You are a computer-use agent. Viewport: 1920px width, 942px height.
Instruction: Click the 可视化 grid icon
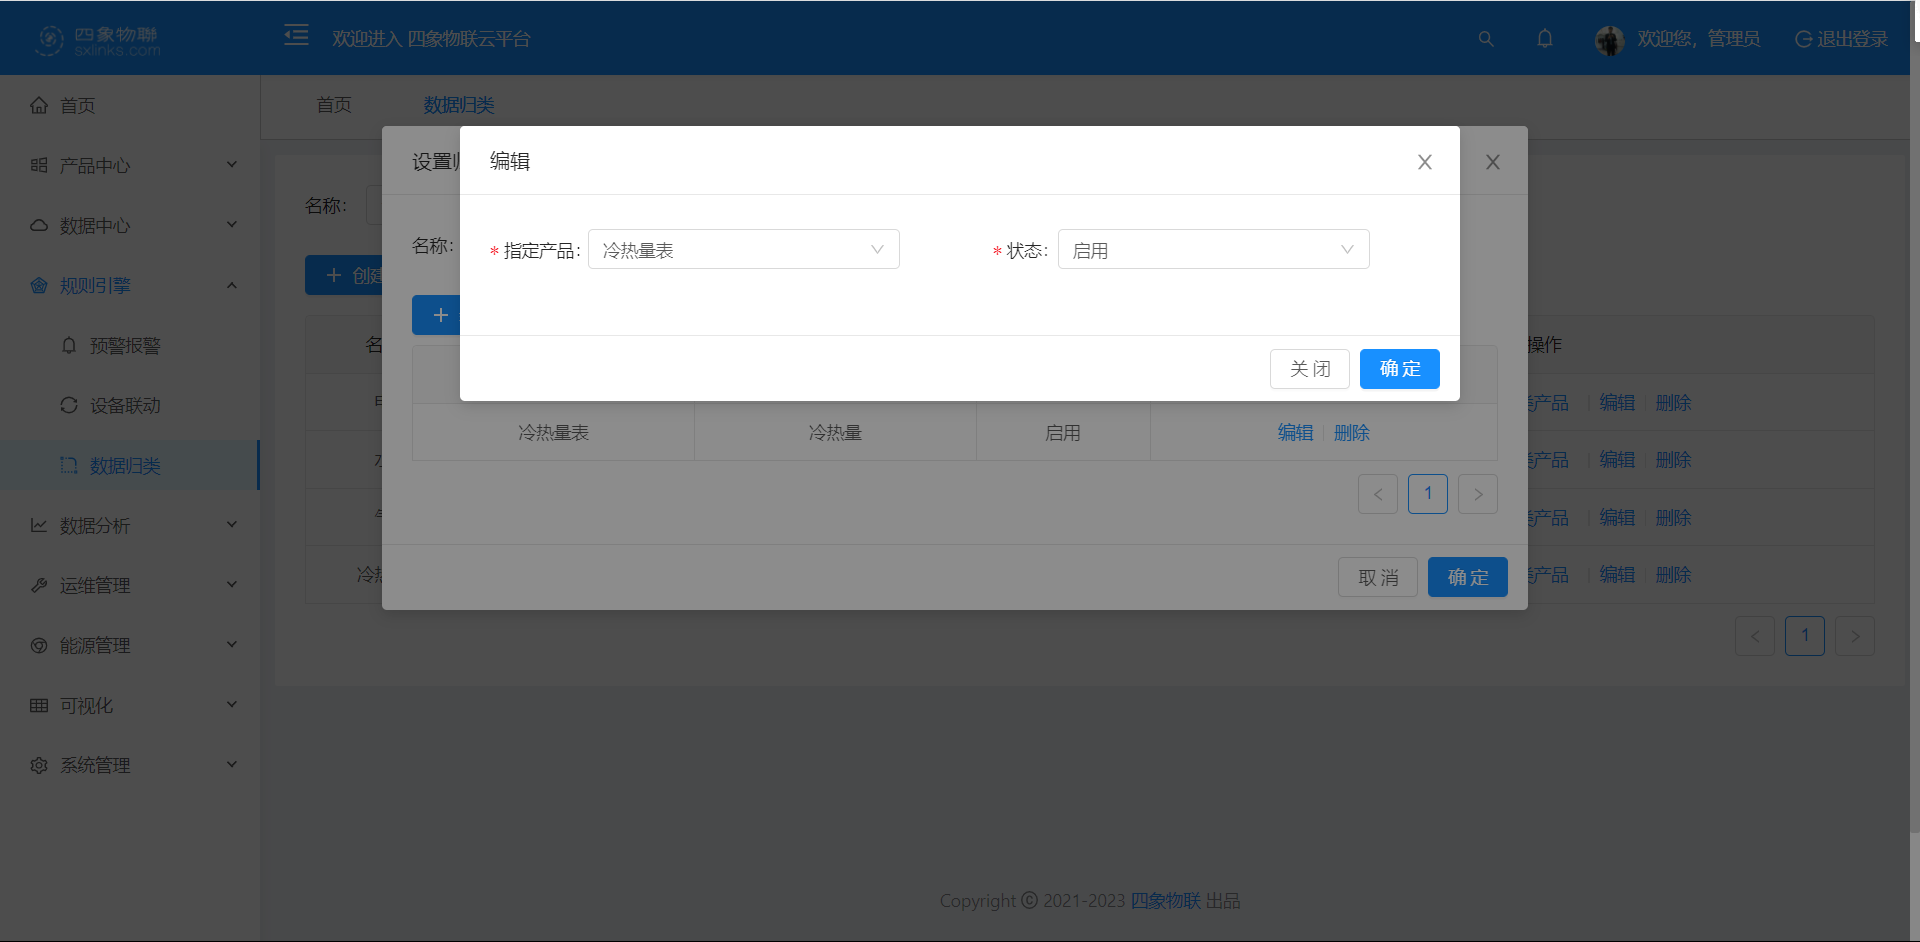click(x=38, y=704)
